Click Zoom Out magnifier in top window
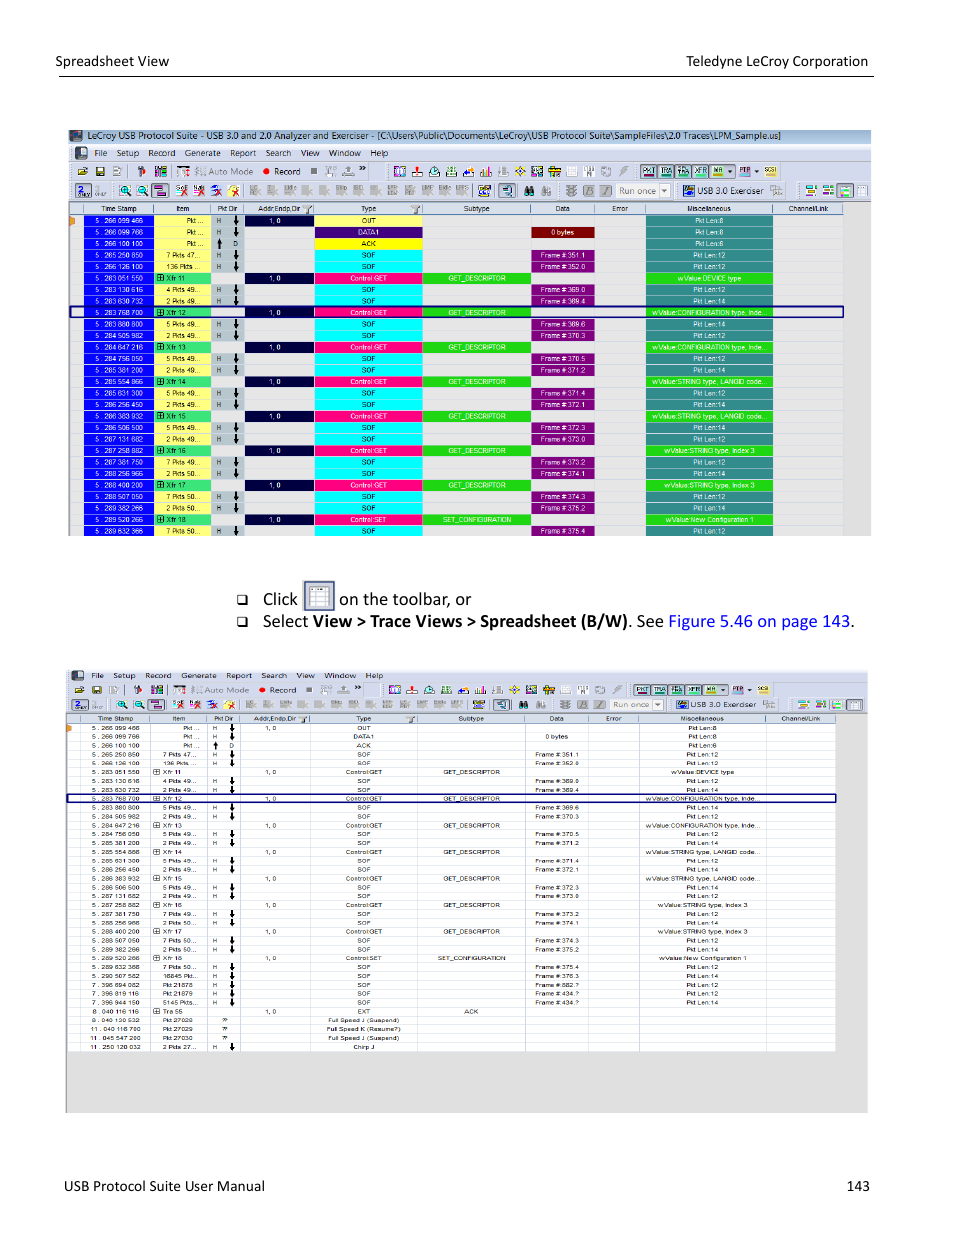 [143, 190]
